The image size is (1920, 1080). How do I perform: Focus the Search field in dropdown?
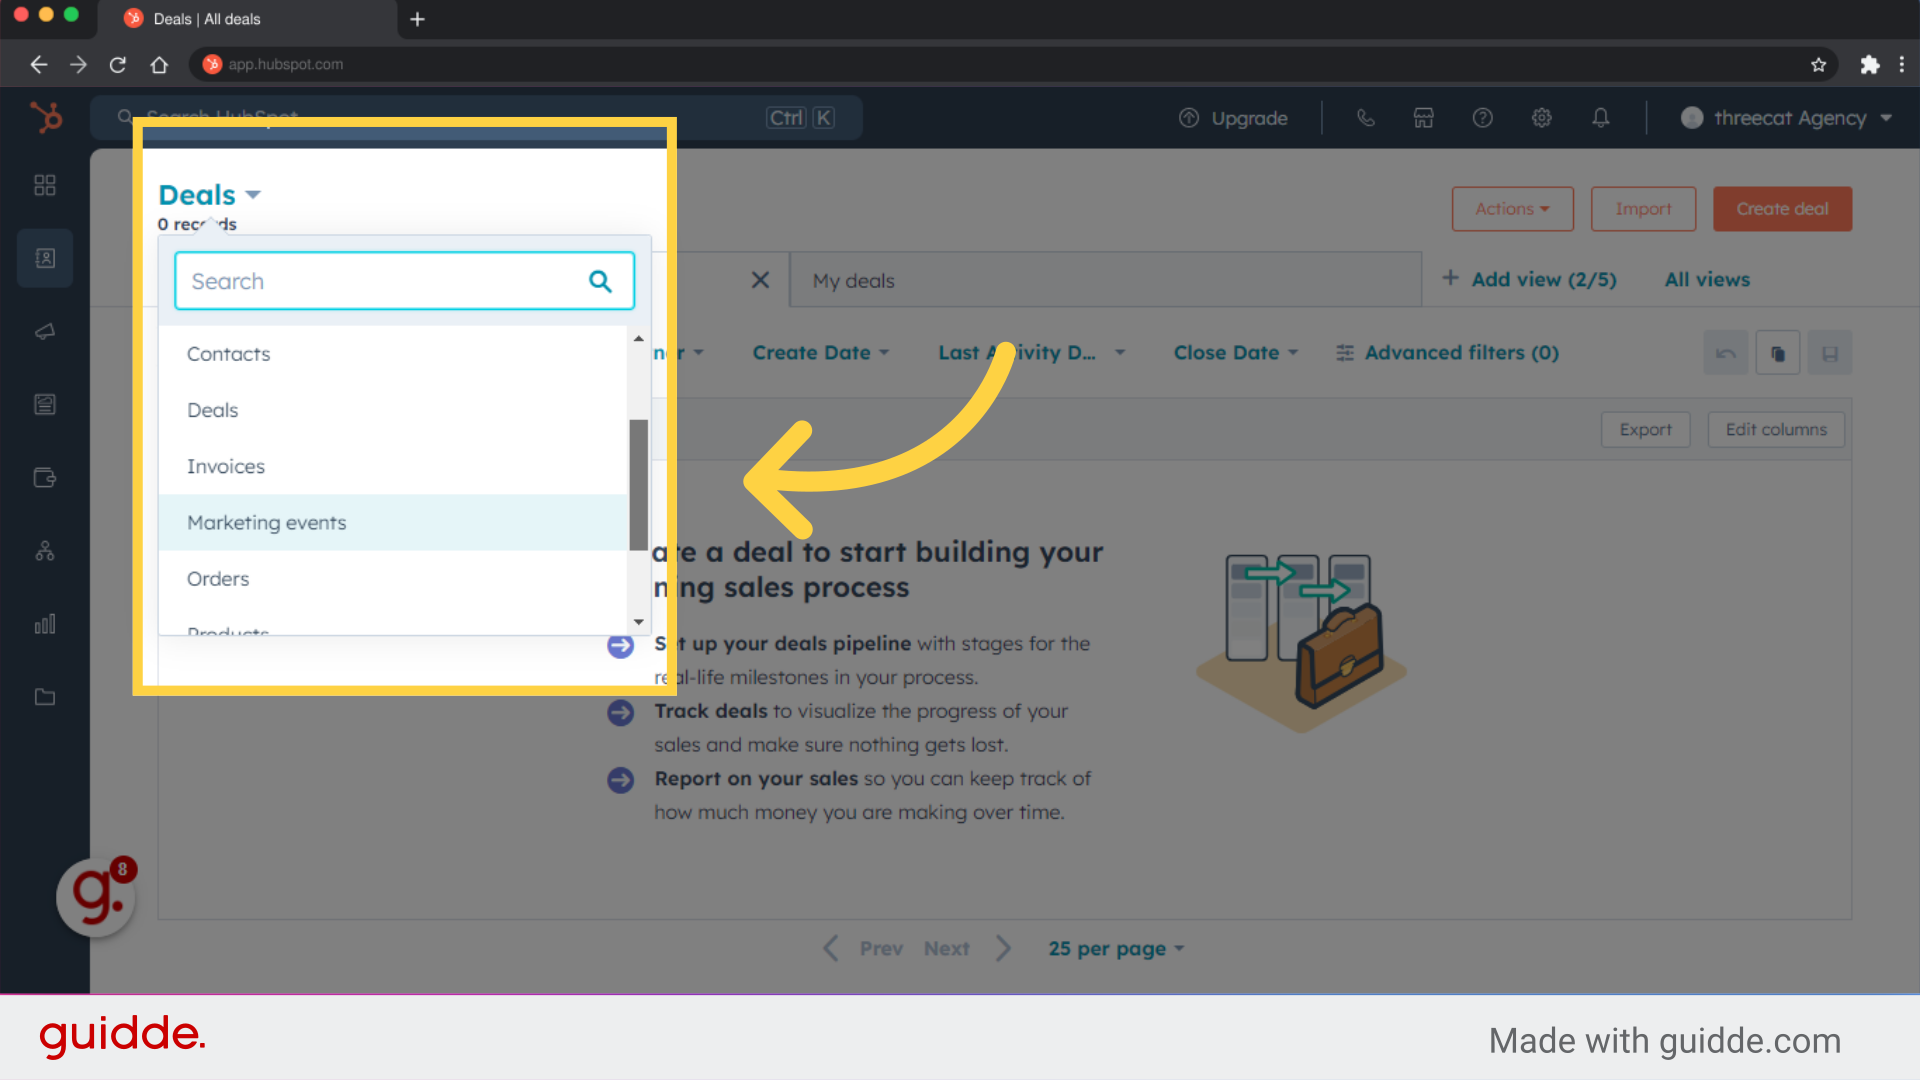click(x=404, y=281)
